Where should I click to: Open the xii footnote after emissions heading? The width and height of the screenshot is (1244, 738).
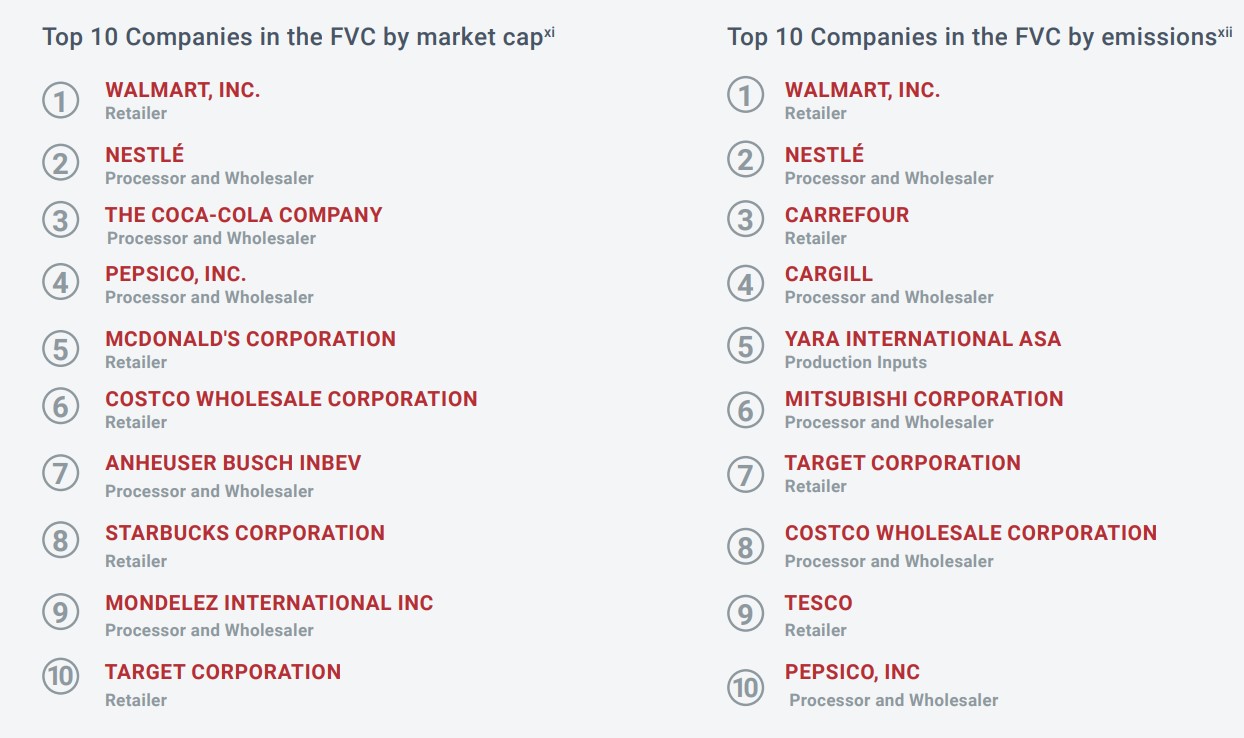pyautogui.click(x=1225, y=32)
